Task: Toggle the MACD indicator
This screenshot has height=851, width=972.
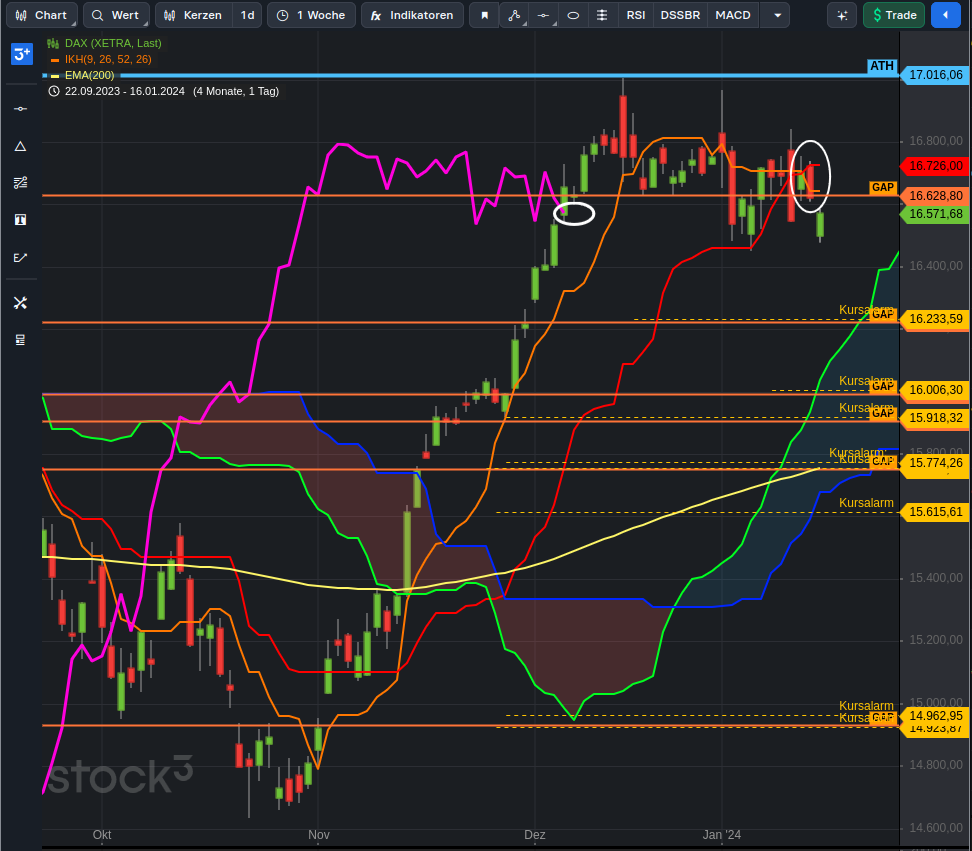Action: tap(733, 15)
